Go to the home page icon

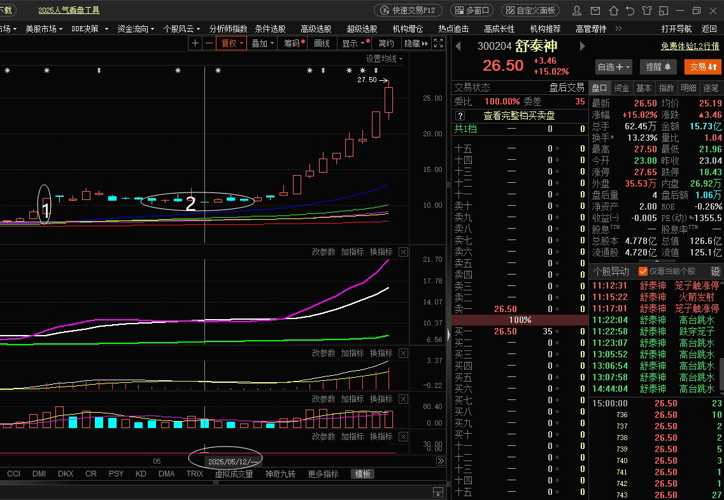[614, 10]
